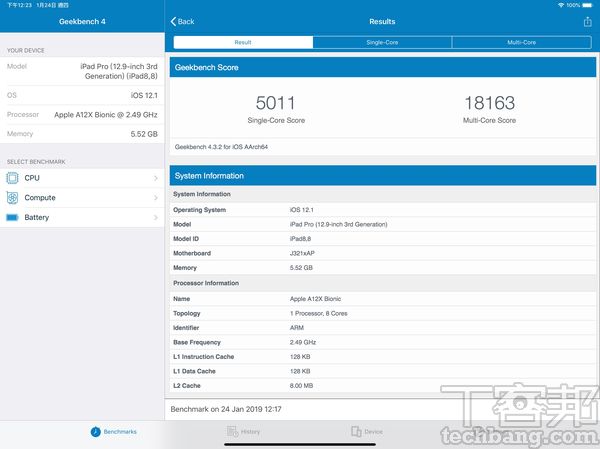
Task: Tap the share icon in Results header
Action: click(588, 22)
